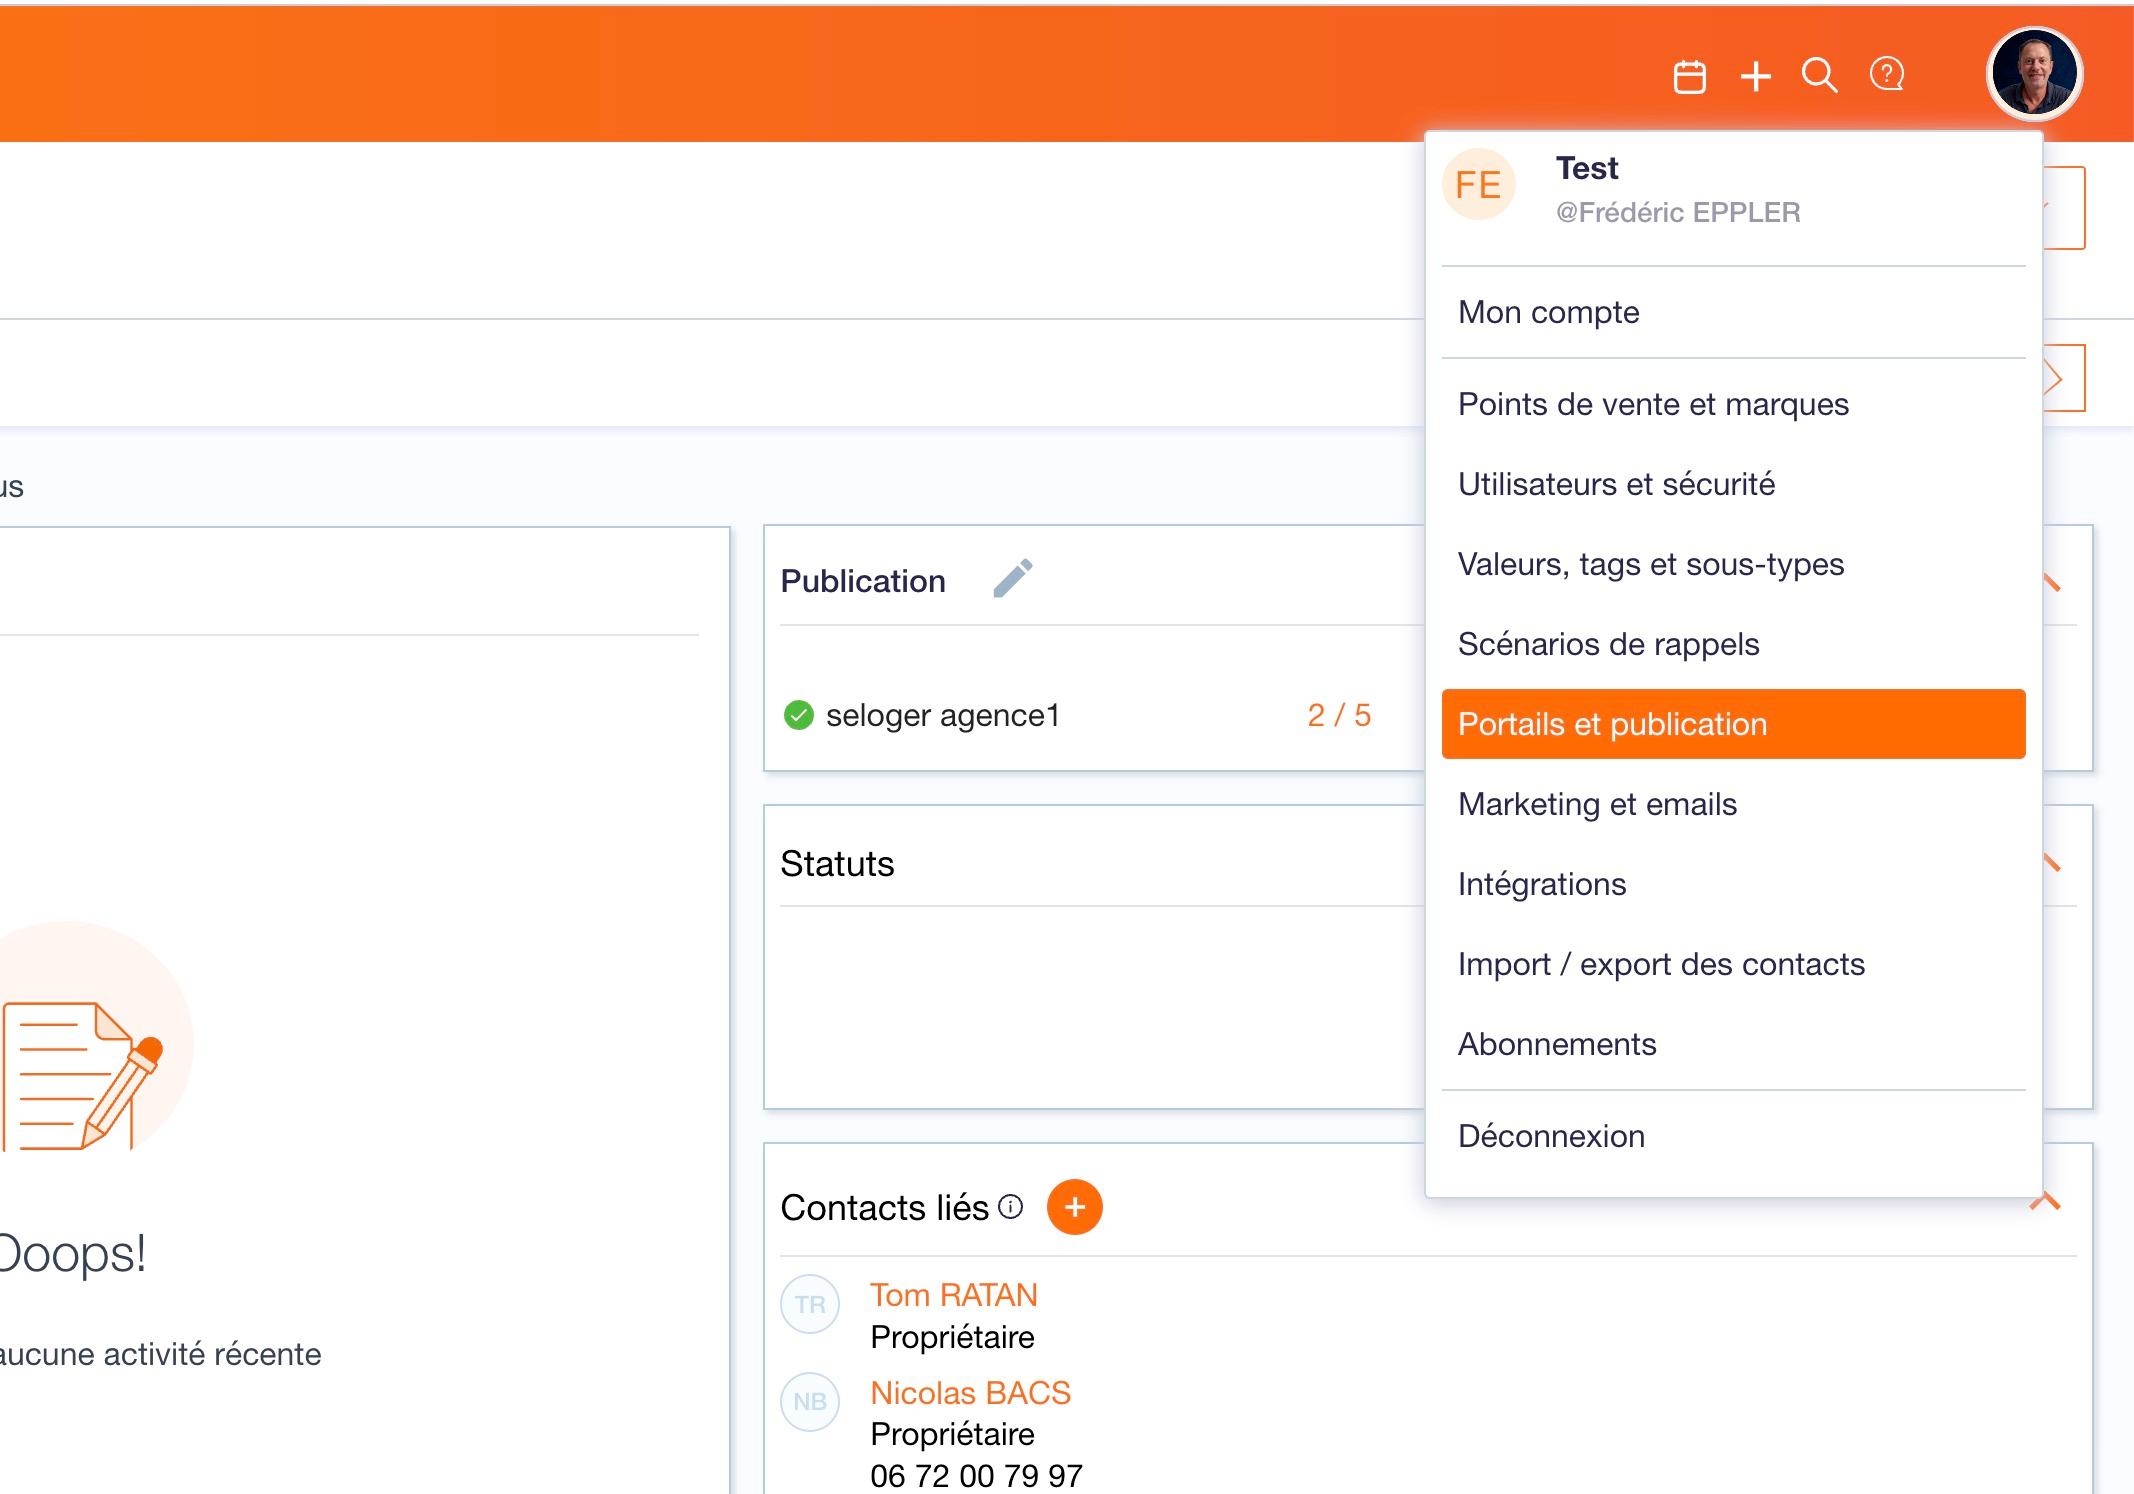The width and height of the screenshot is (2134, 1494).
Task: Click the FE initials avatar
Action: pos(1478,185)
